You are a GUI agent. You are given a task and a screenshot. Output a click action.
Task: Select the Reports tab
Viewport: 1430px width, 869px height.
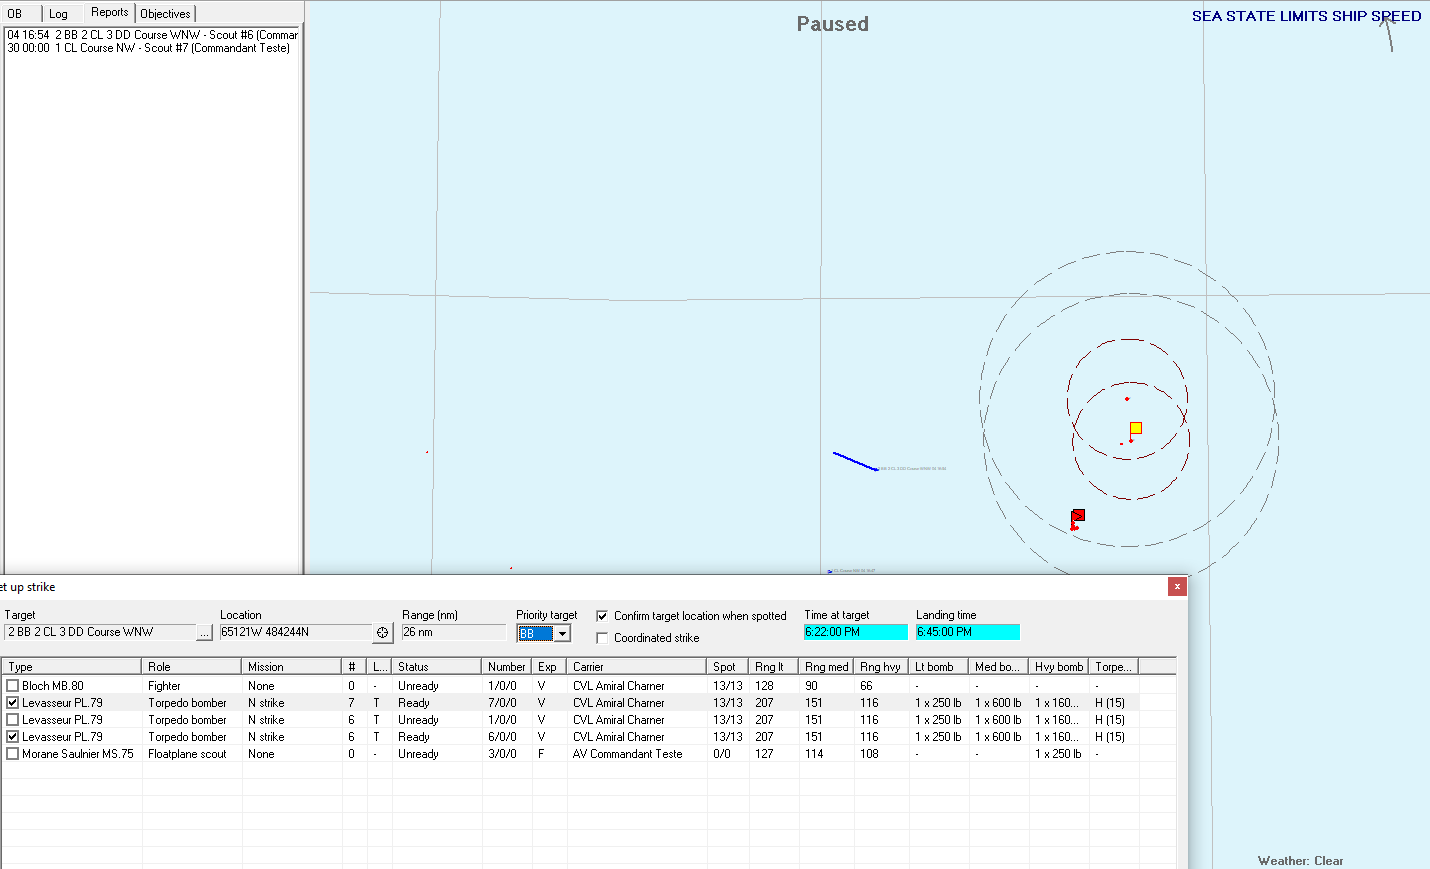[109, 12]
